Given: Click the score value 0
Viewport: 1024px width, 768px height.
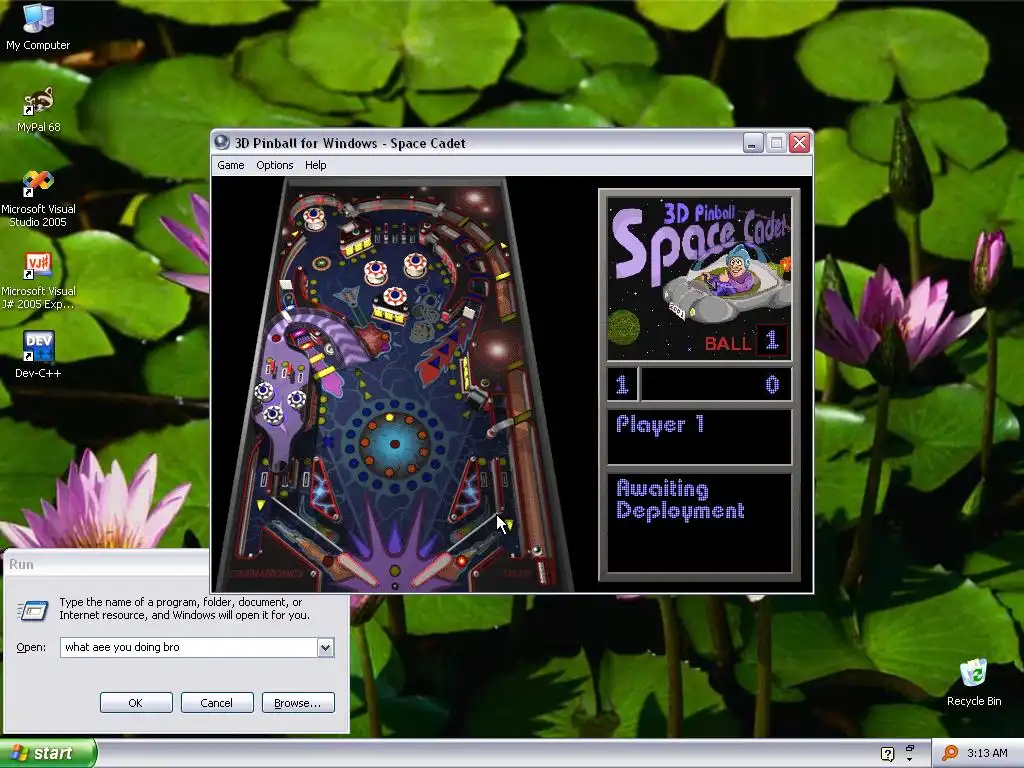Looking at the screenshot, I should pyautogui.click(x=772, y=385).
